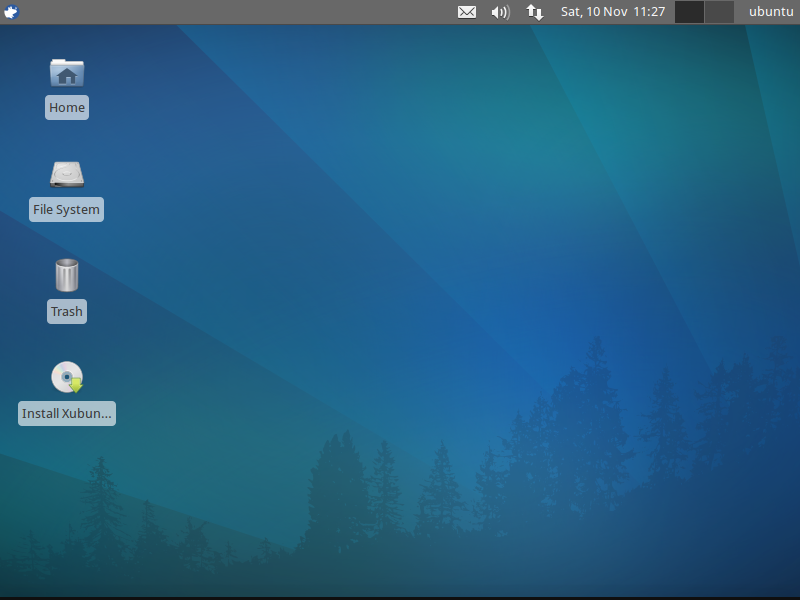Switch to the second workspace
Viewport: 800px width, 600px height.
coord(719,12)
